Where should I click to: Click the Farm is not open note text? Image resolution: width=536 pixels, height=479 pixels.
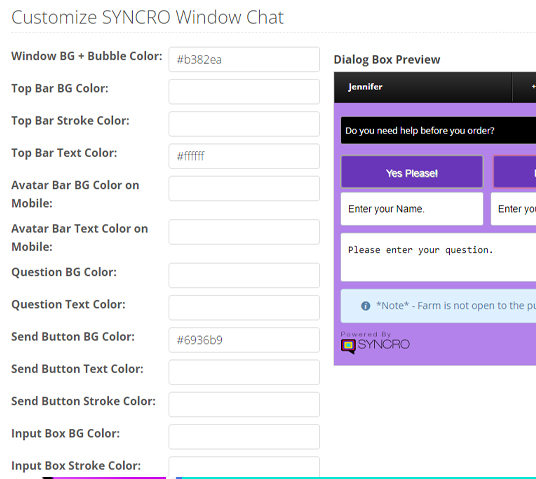(x=456, y=305)
